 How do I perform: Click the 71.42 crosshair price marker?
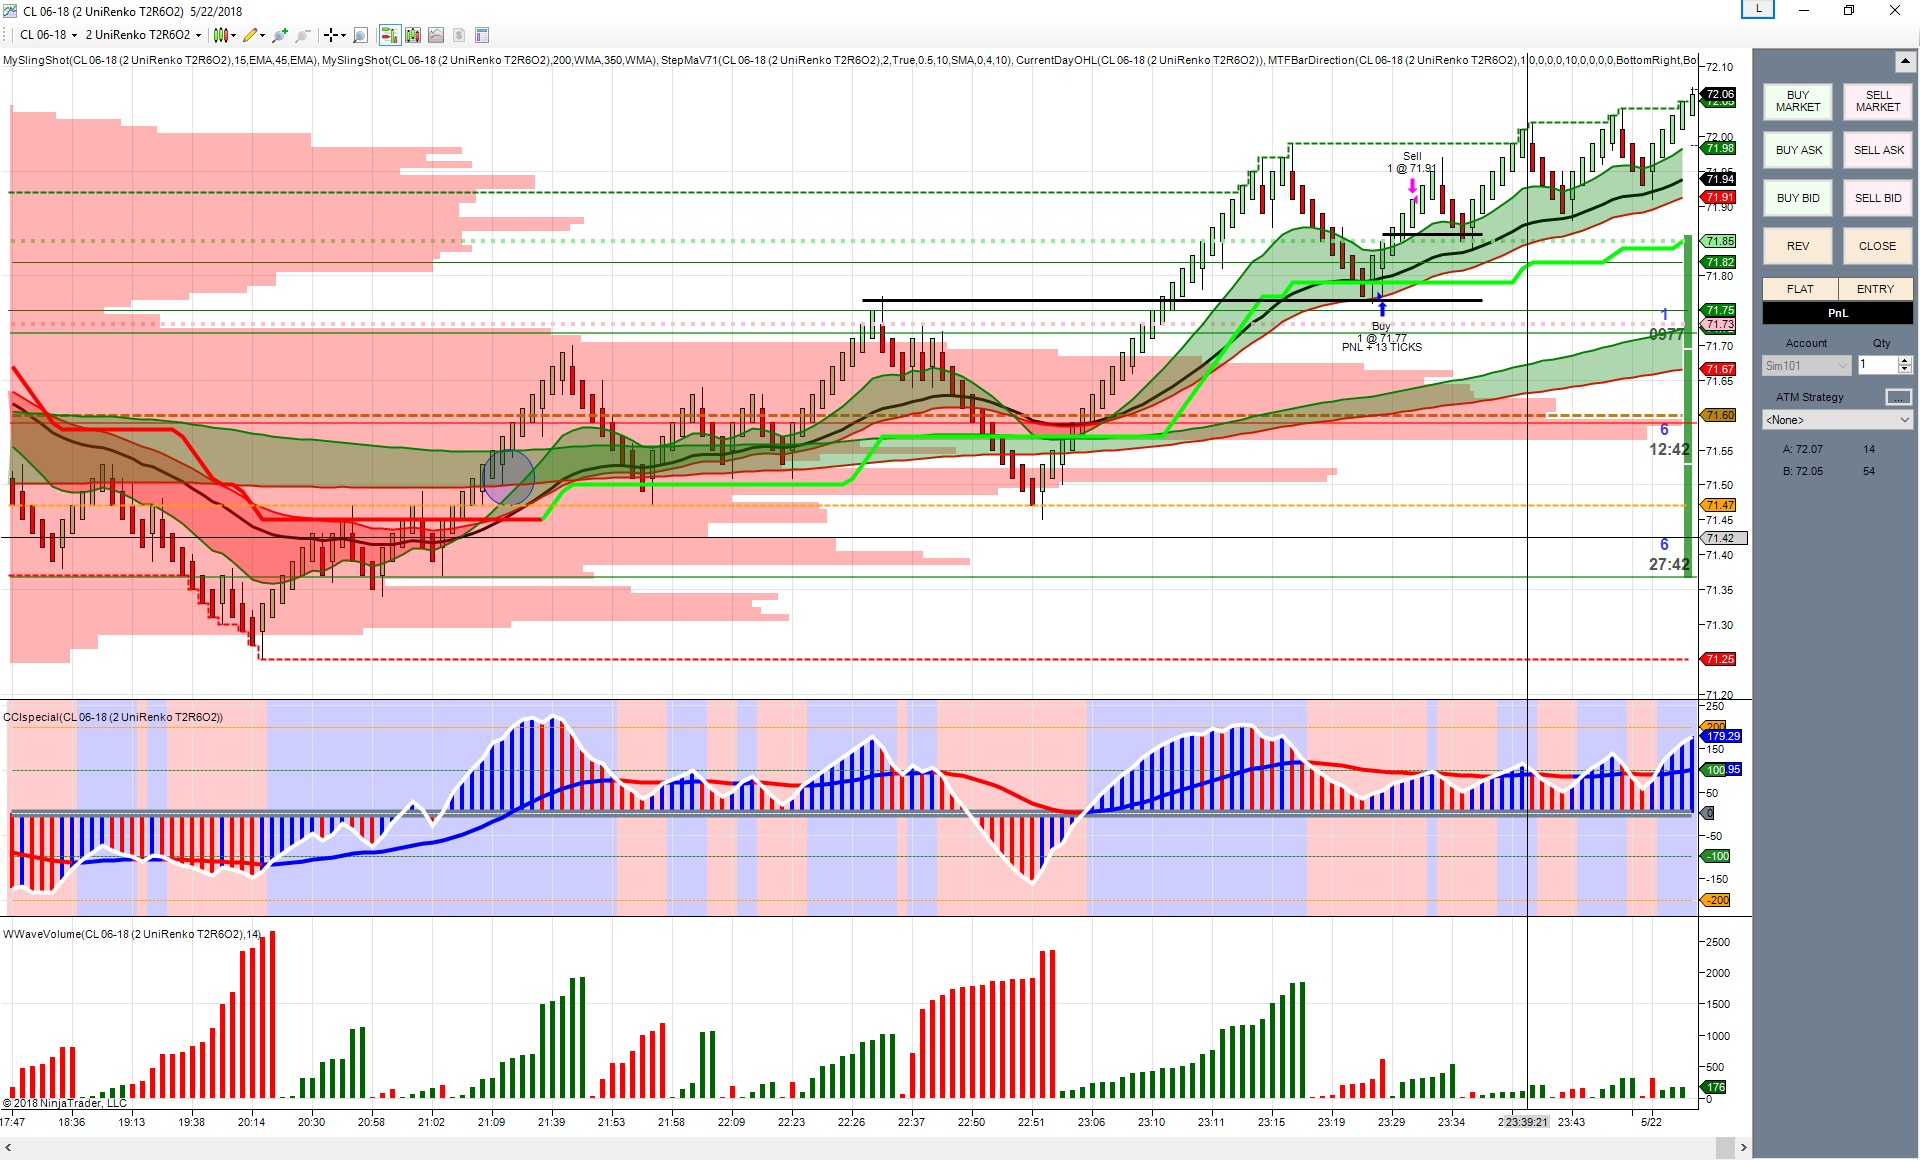pyautogui.click(x=1724, y=538)
